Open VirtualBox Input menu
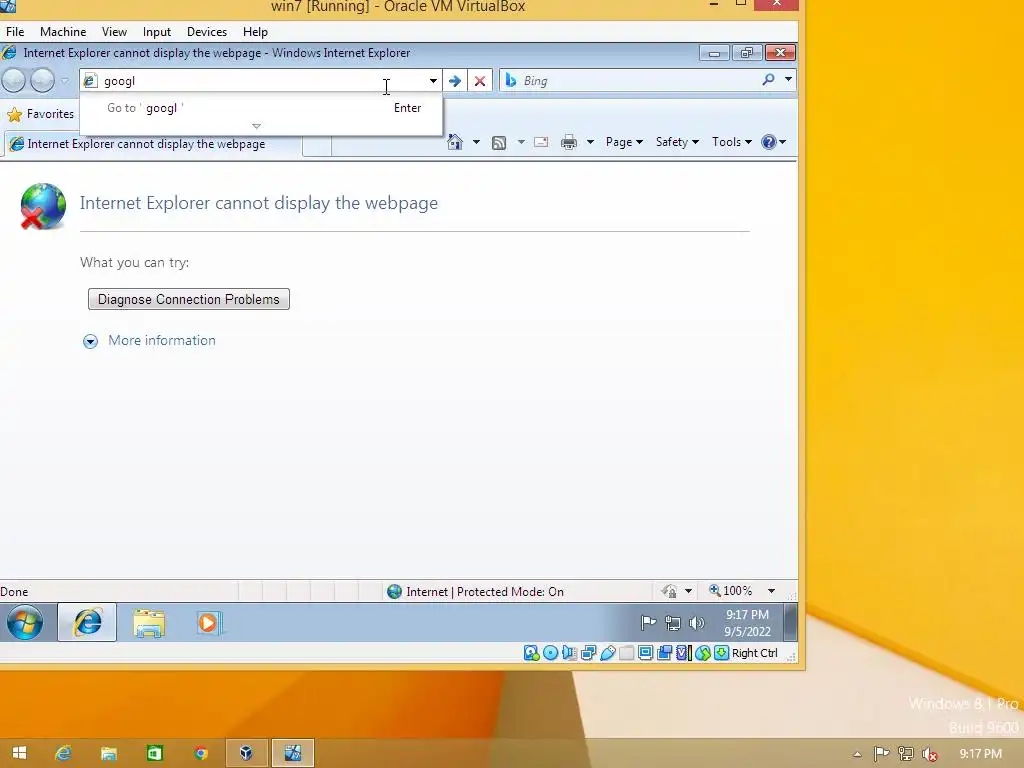Viewport: 1024px width, 768px height. [x=157, y=31]
